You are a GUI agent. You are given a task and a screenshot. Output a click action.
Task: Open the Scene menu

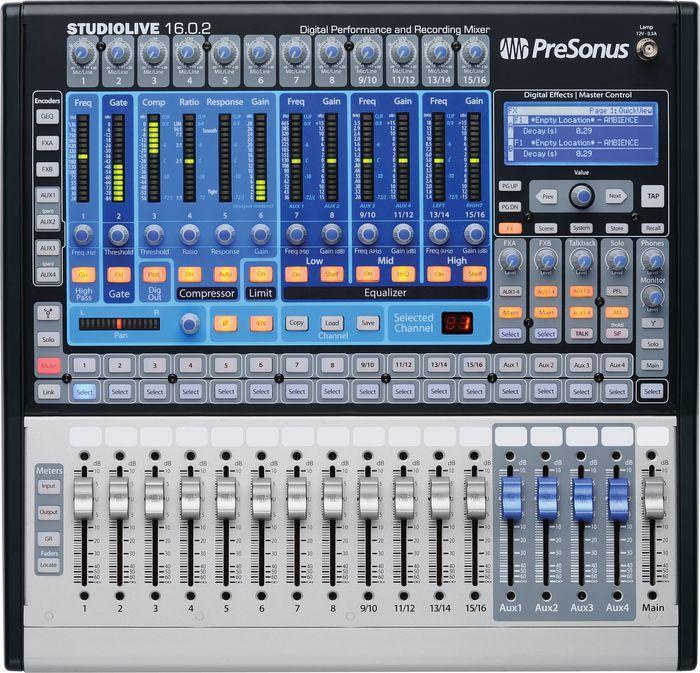coord(545,228)
